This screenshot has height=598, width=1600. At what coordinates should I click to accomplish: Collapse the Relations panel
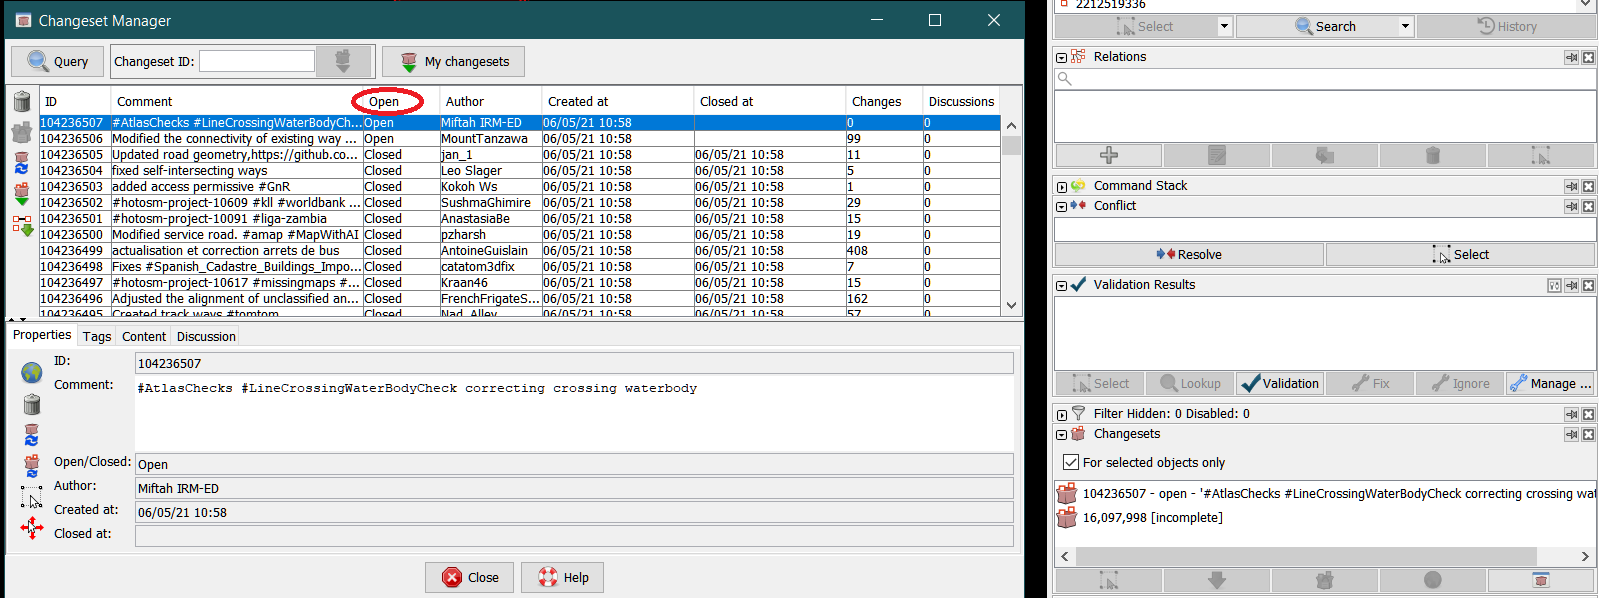(1062, 57)
